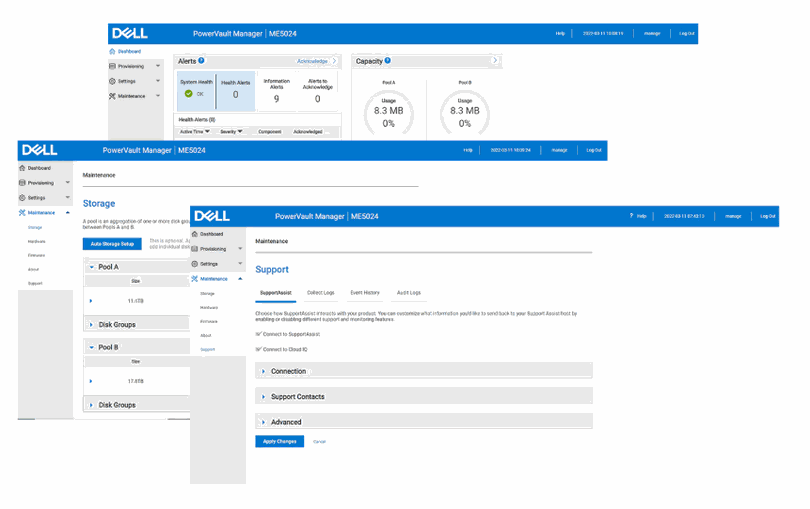Click Settings gear icon in Support window sidebar
Screen dimensions: 810x509
(x=195, y=264)
